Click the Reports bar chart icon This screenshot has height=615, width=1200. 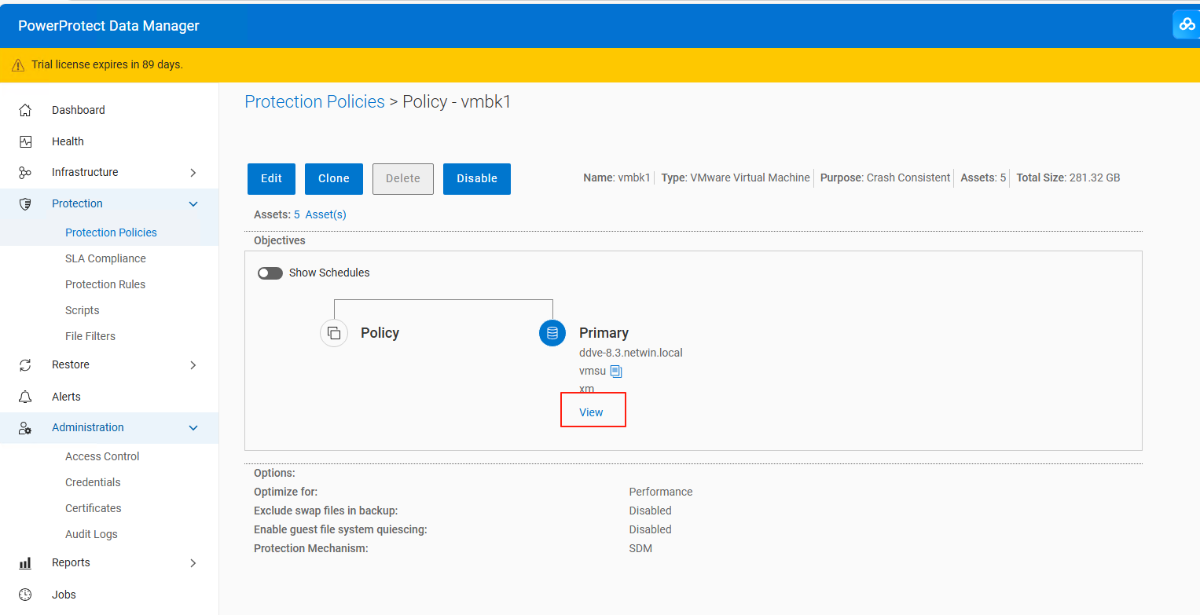coord(26,563)
